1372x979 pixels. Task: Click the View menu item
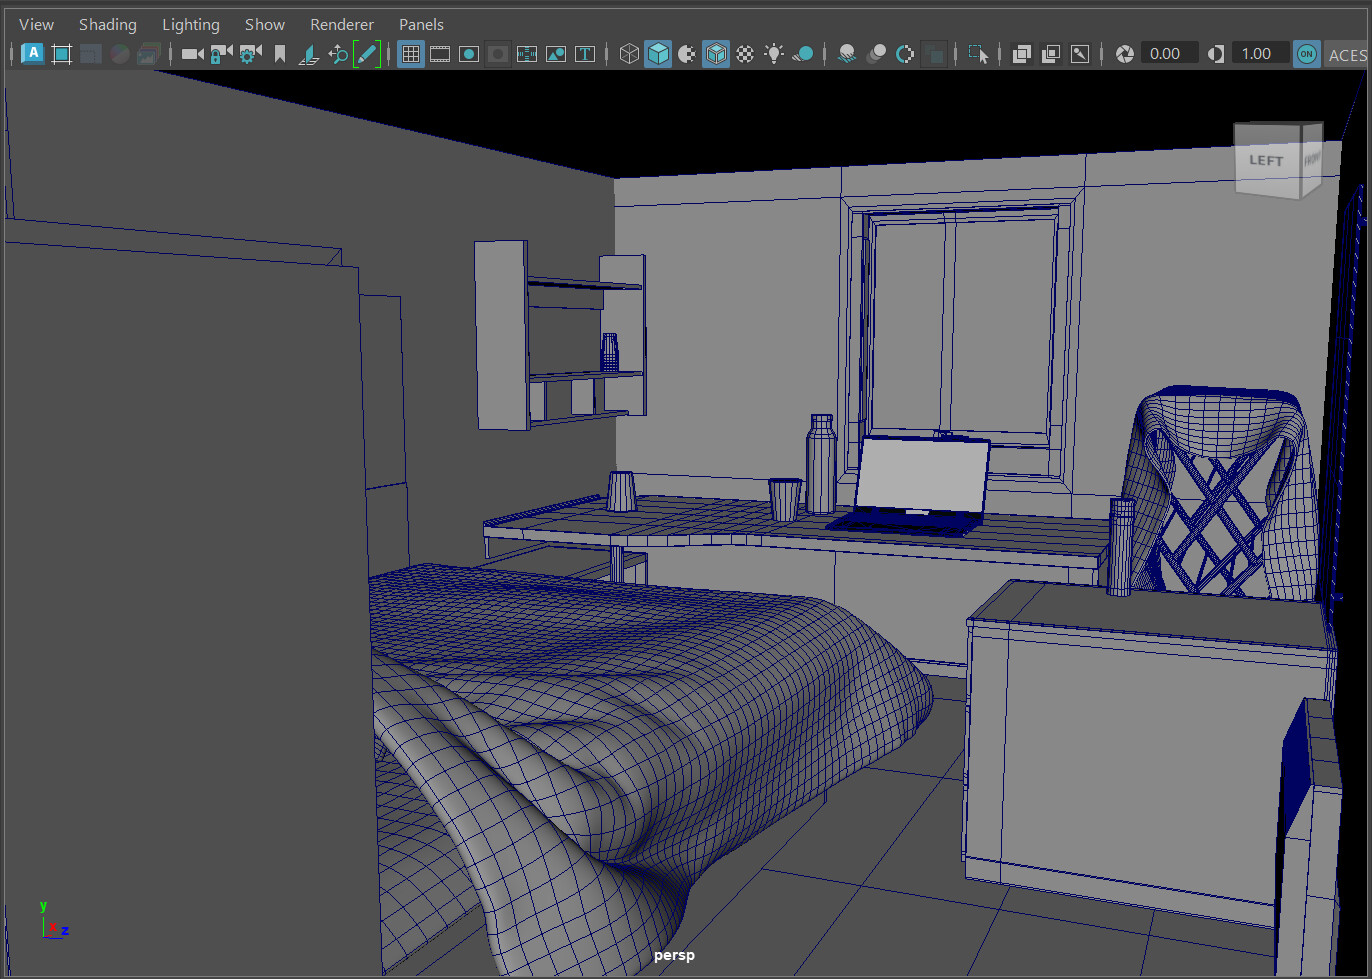pos(36,23)
